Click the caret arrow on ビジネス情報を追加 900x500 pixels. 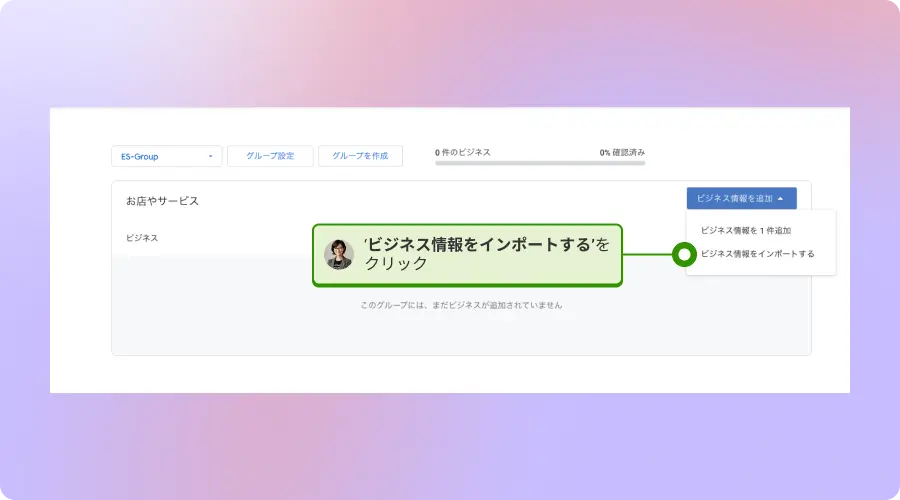tap(781, 199)
